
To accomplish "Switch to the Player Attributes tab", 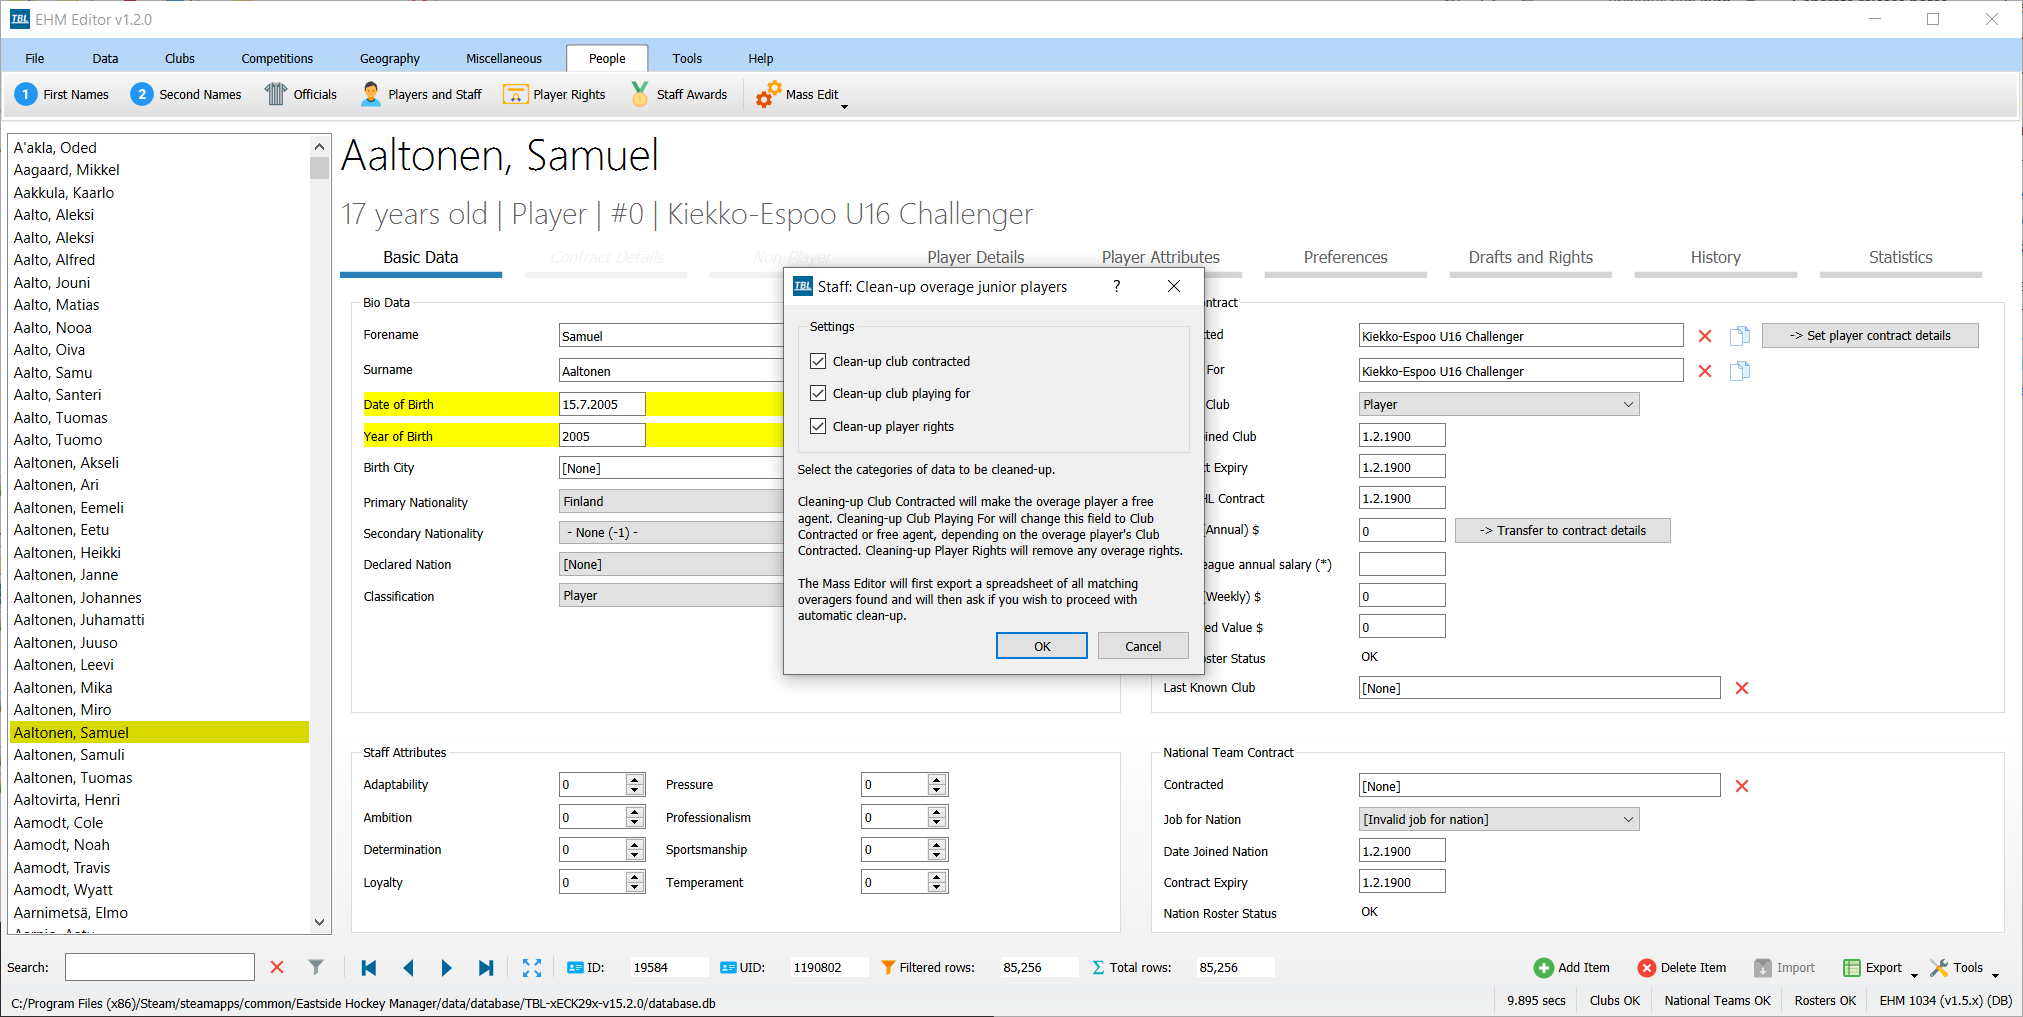I will (1160, 257).
